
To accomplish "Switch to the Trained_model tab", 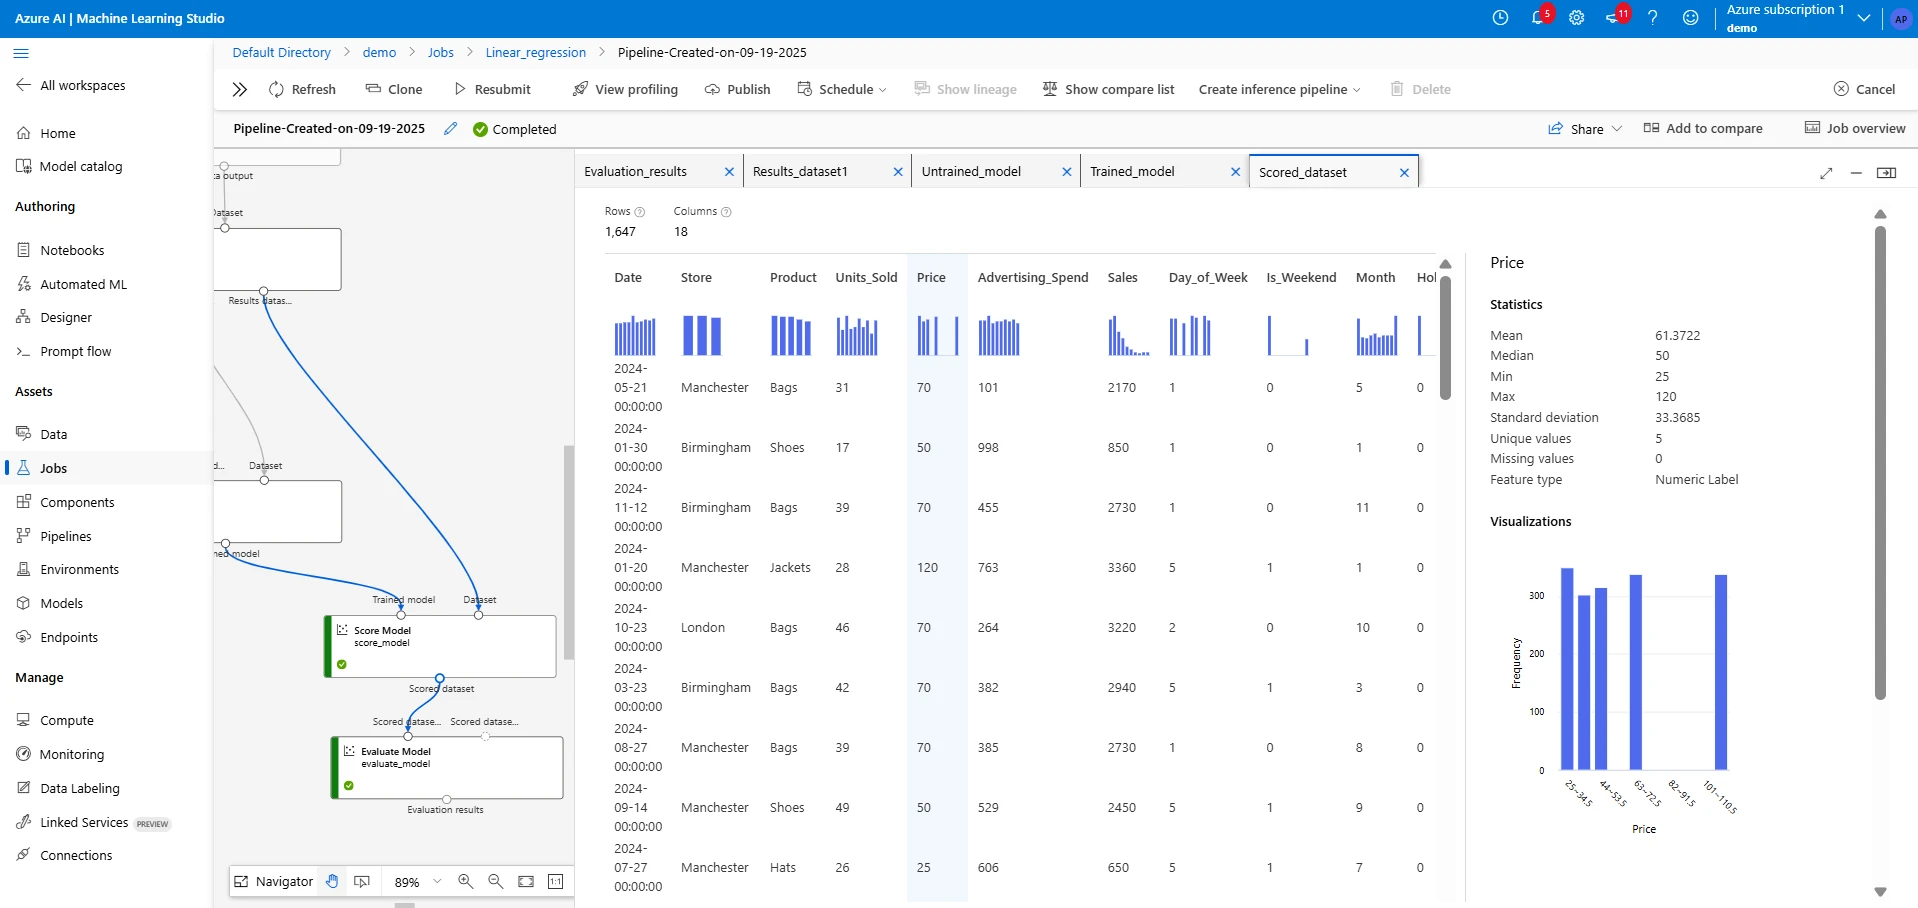I will [x=1133, y=171].
